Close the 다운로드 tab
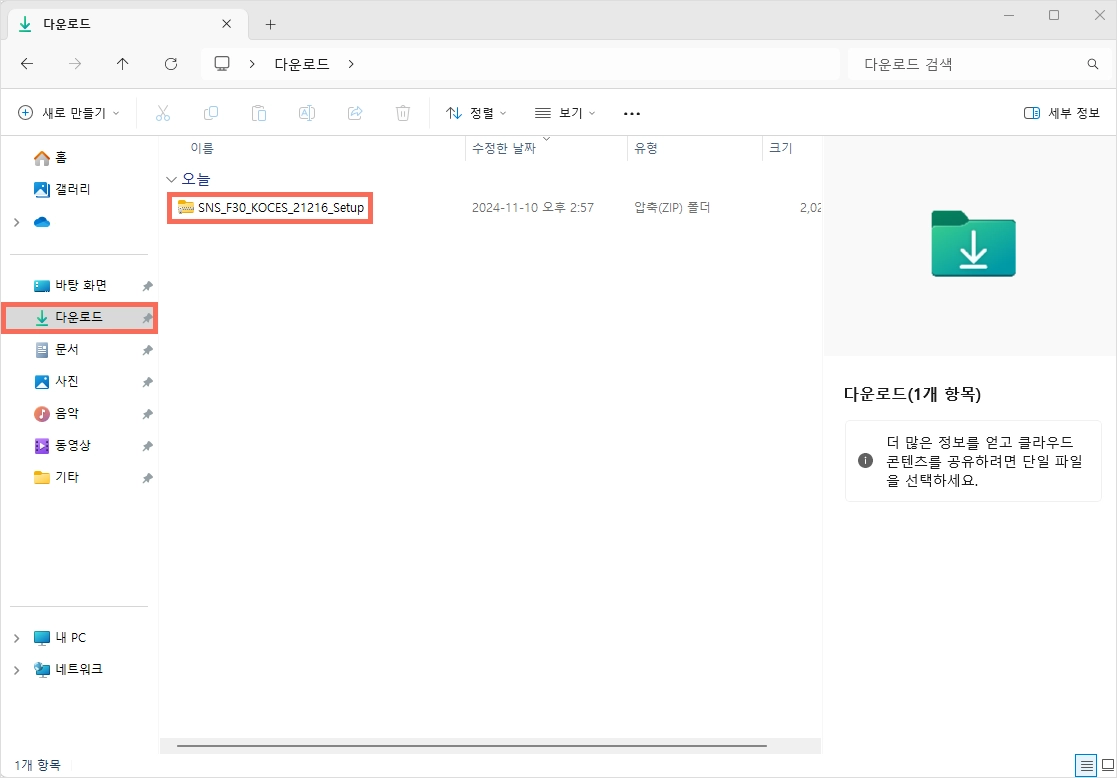The image size is (1117, 778). point(227,24)
